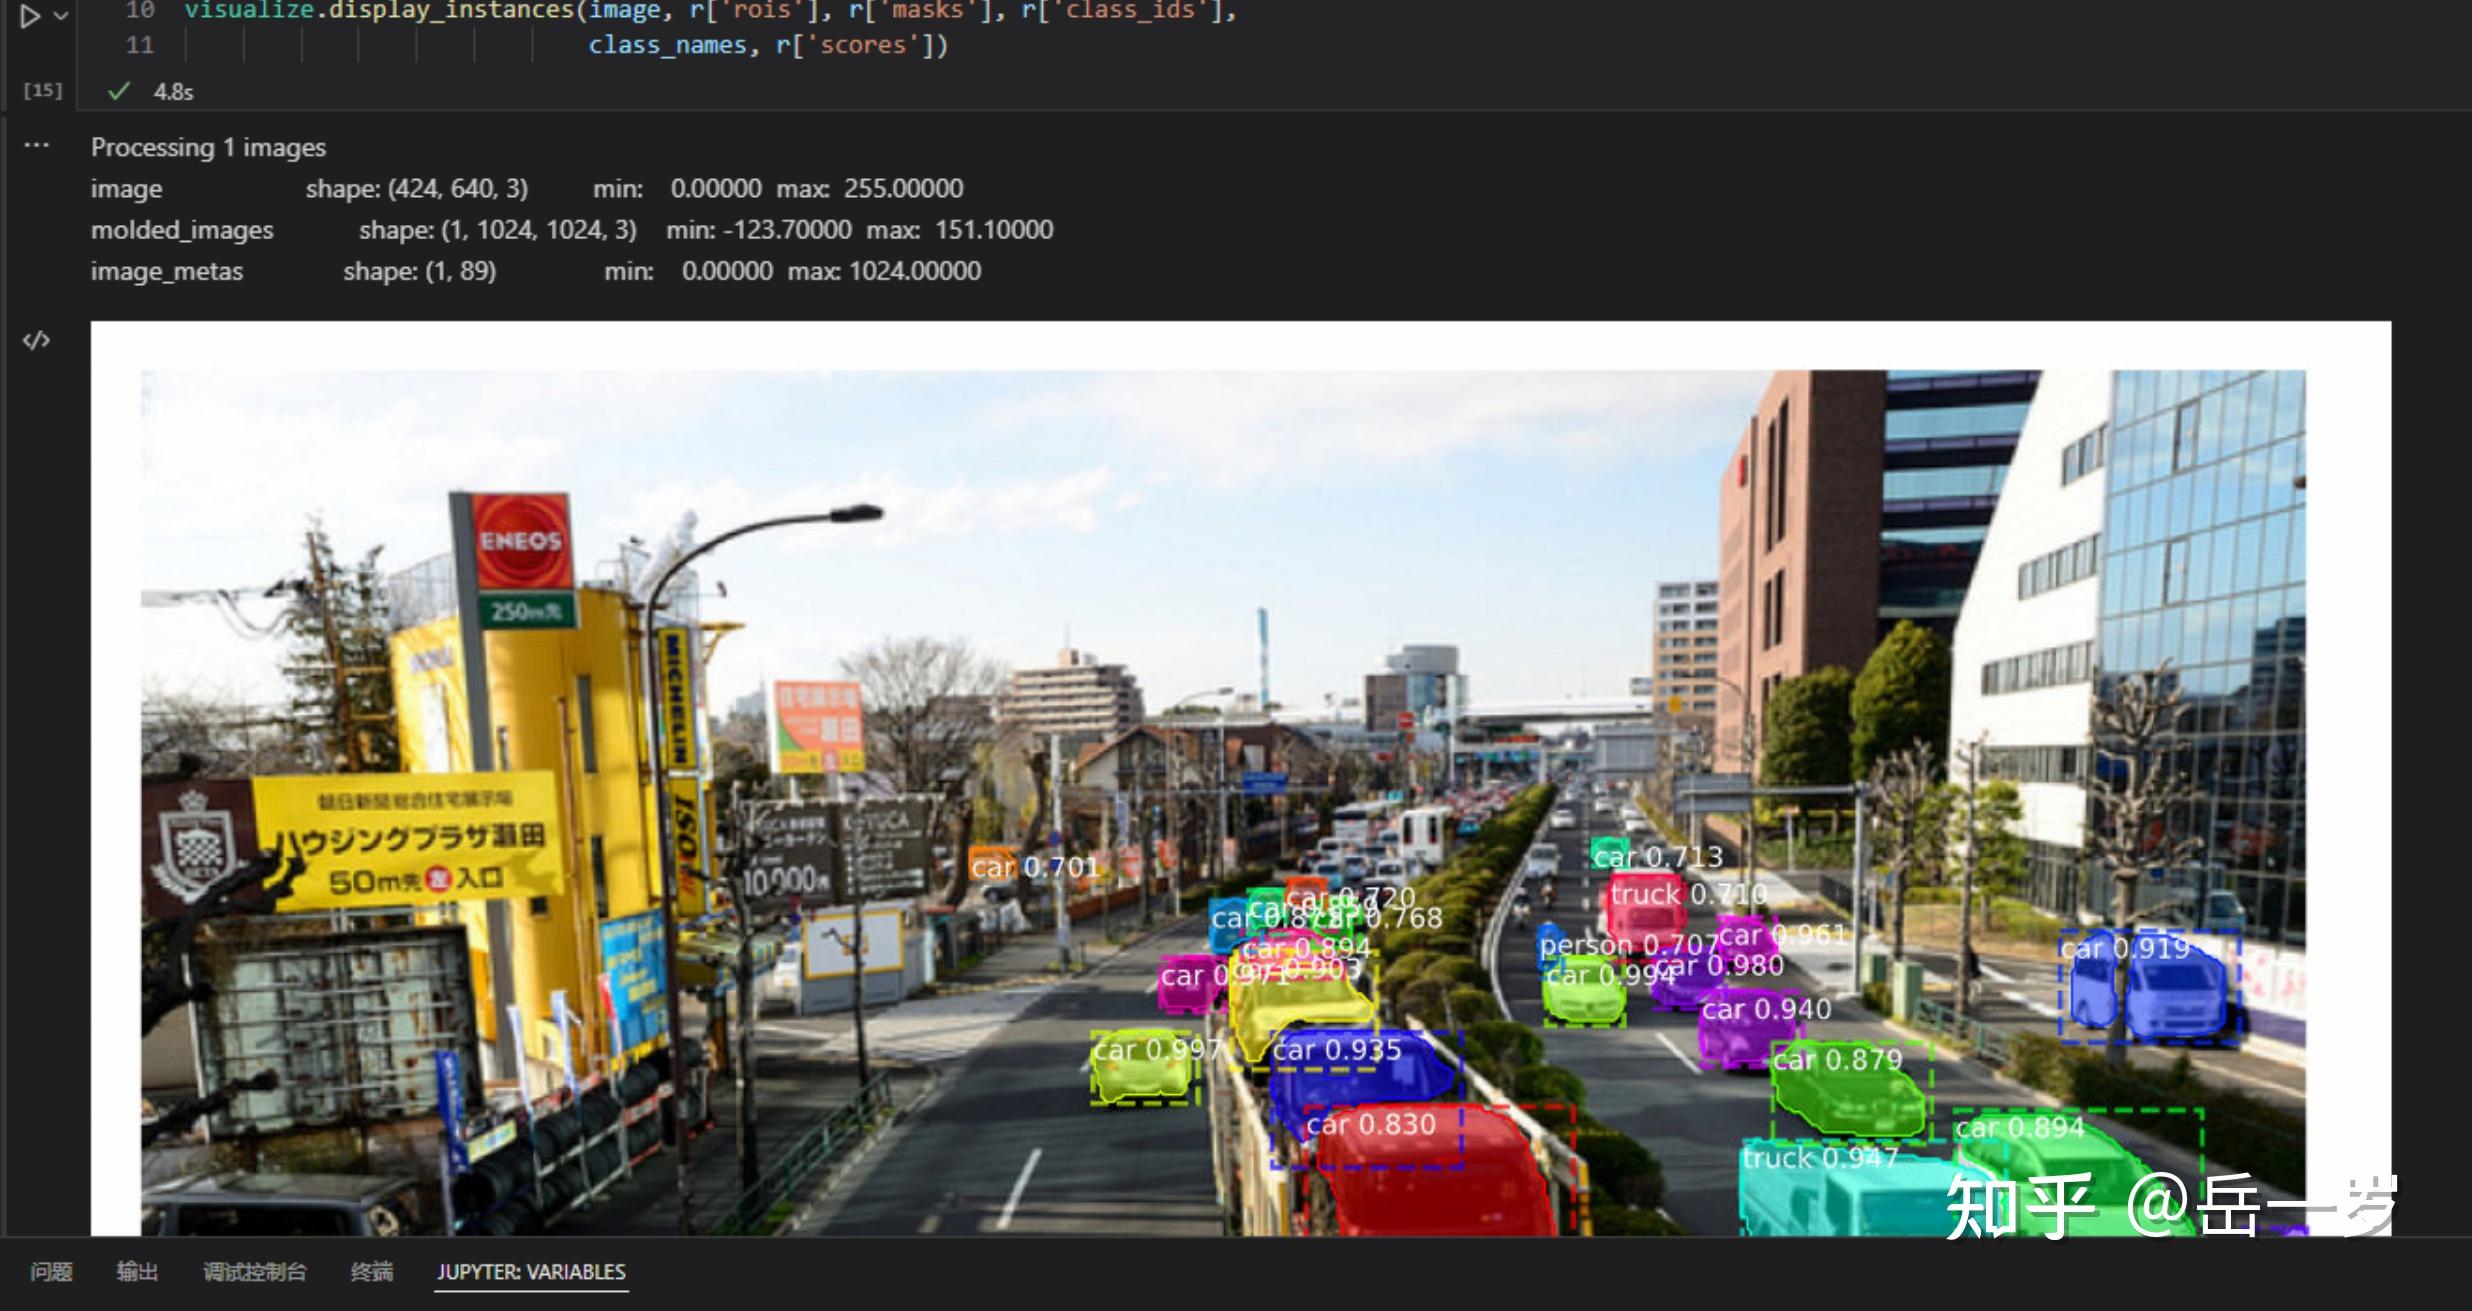
Task: Select the JUPYTER: VARIABLES tab
Action: [531, 1272]
